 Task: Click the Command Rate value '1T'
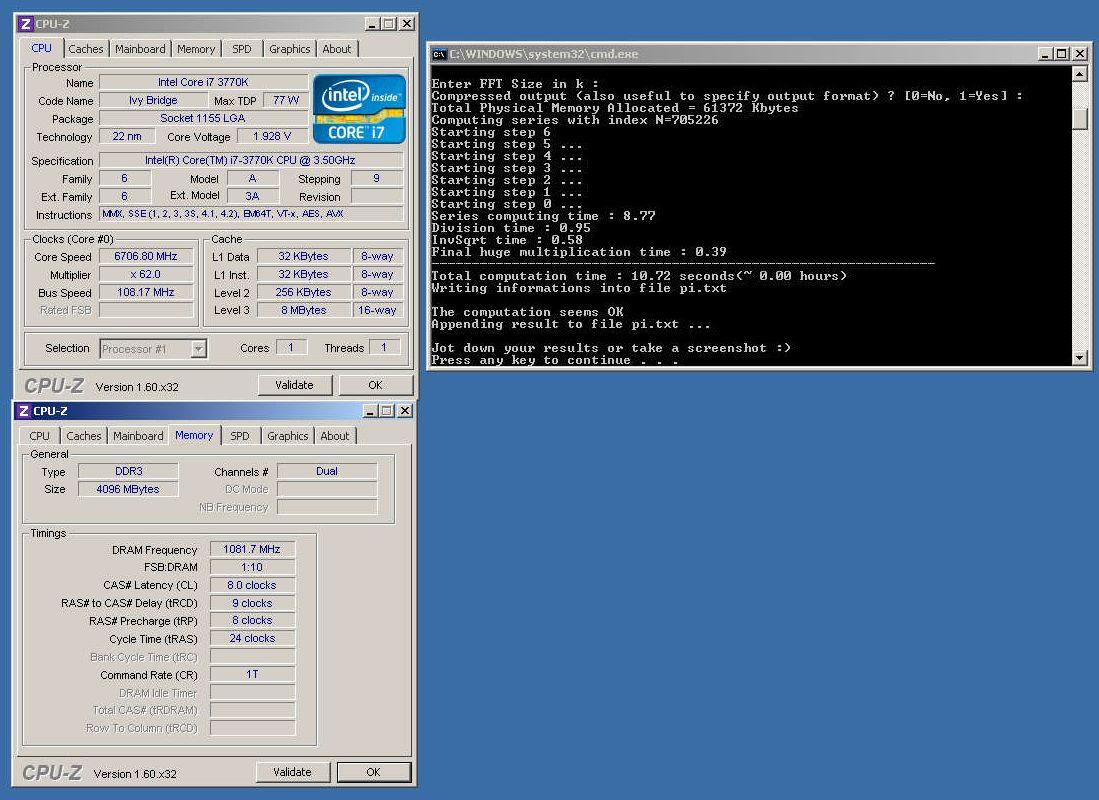pos(252,674)
